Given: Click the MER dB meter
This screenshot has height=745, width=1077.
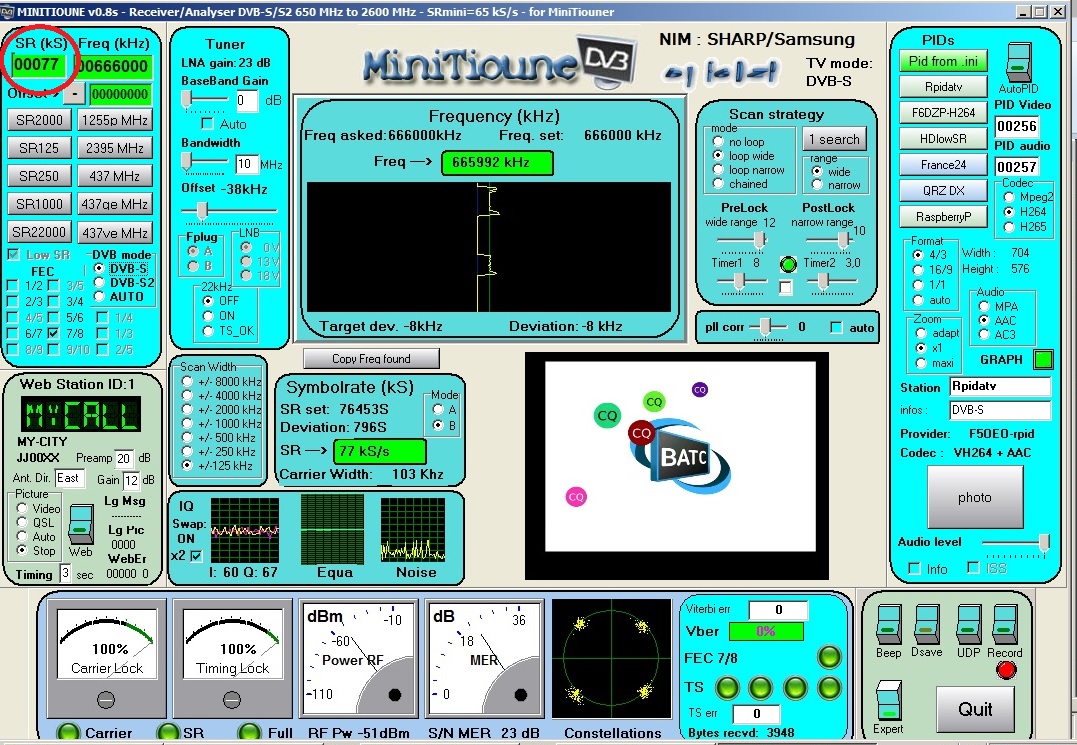Looking at the screenshot, I should 484,658.
